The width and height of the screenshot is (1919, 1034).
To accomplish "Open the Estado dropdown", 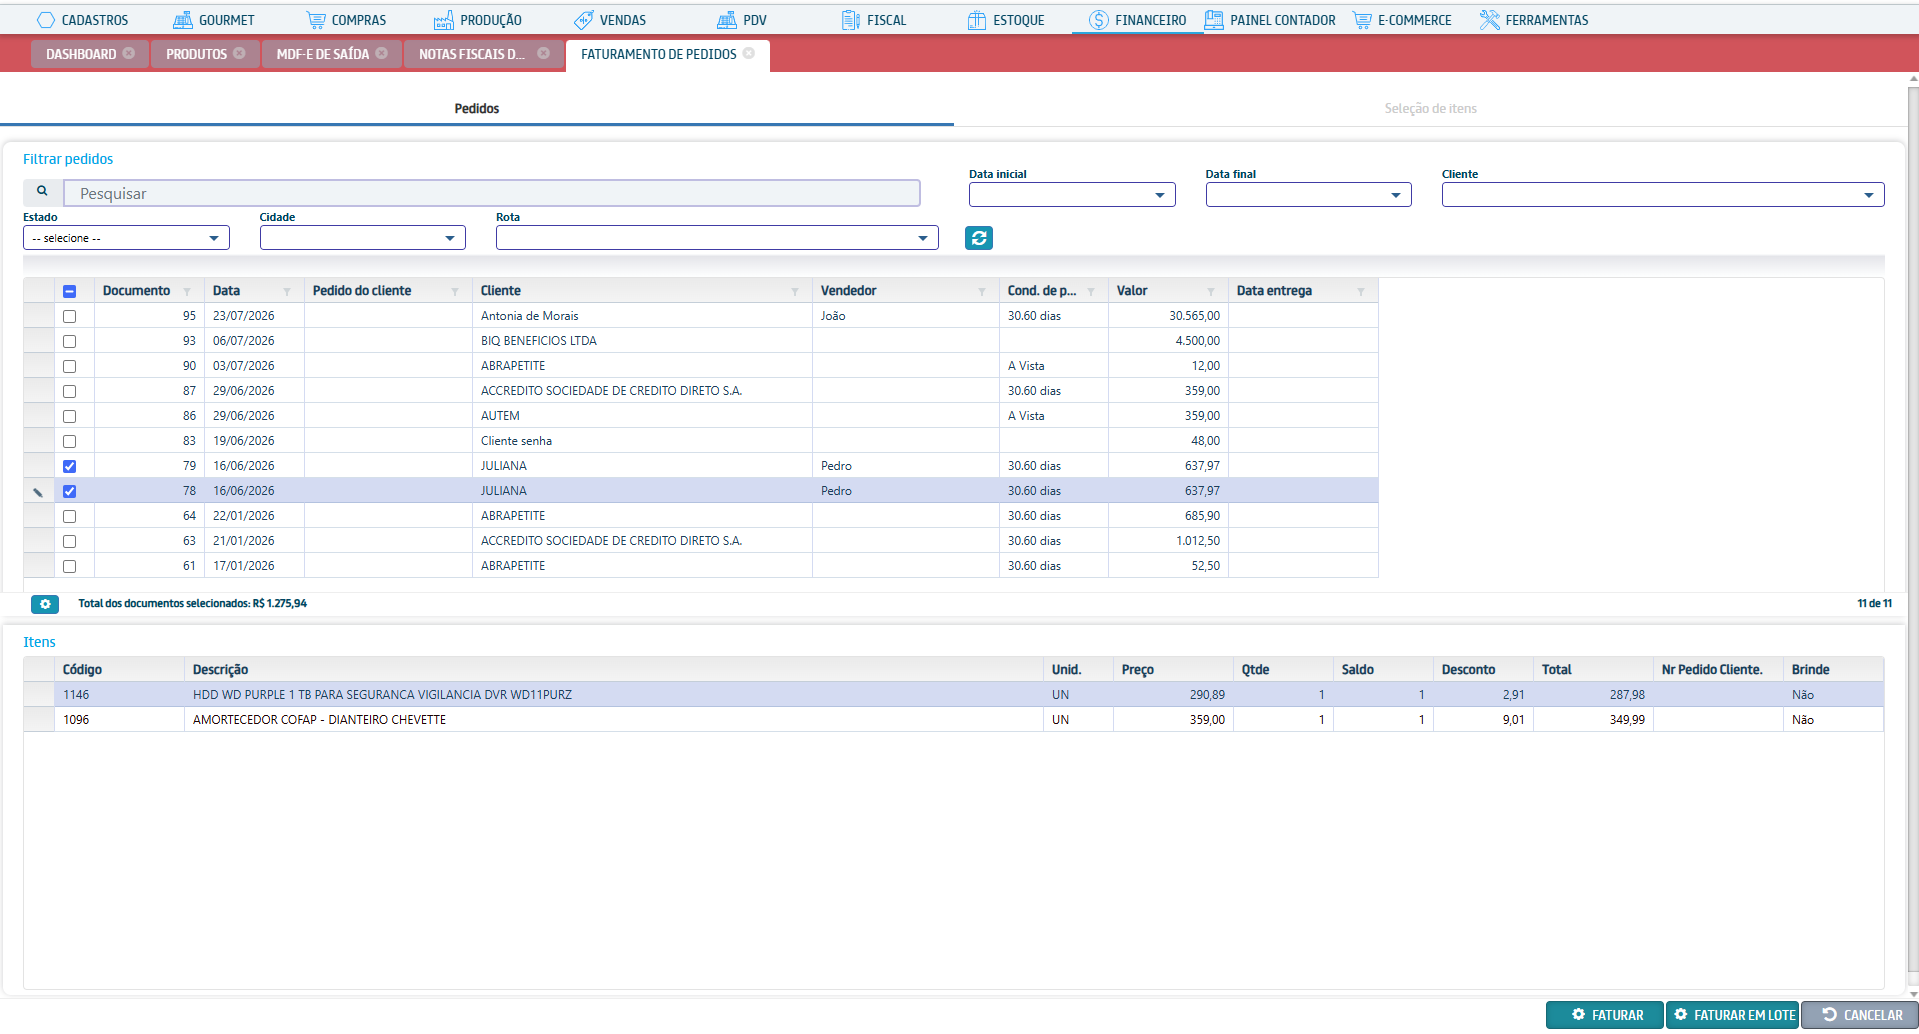I will (126, 238).
